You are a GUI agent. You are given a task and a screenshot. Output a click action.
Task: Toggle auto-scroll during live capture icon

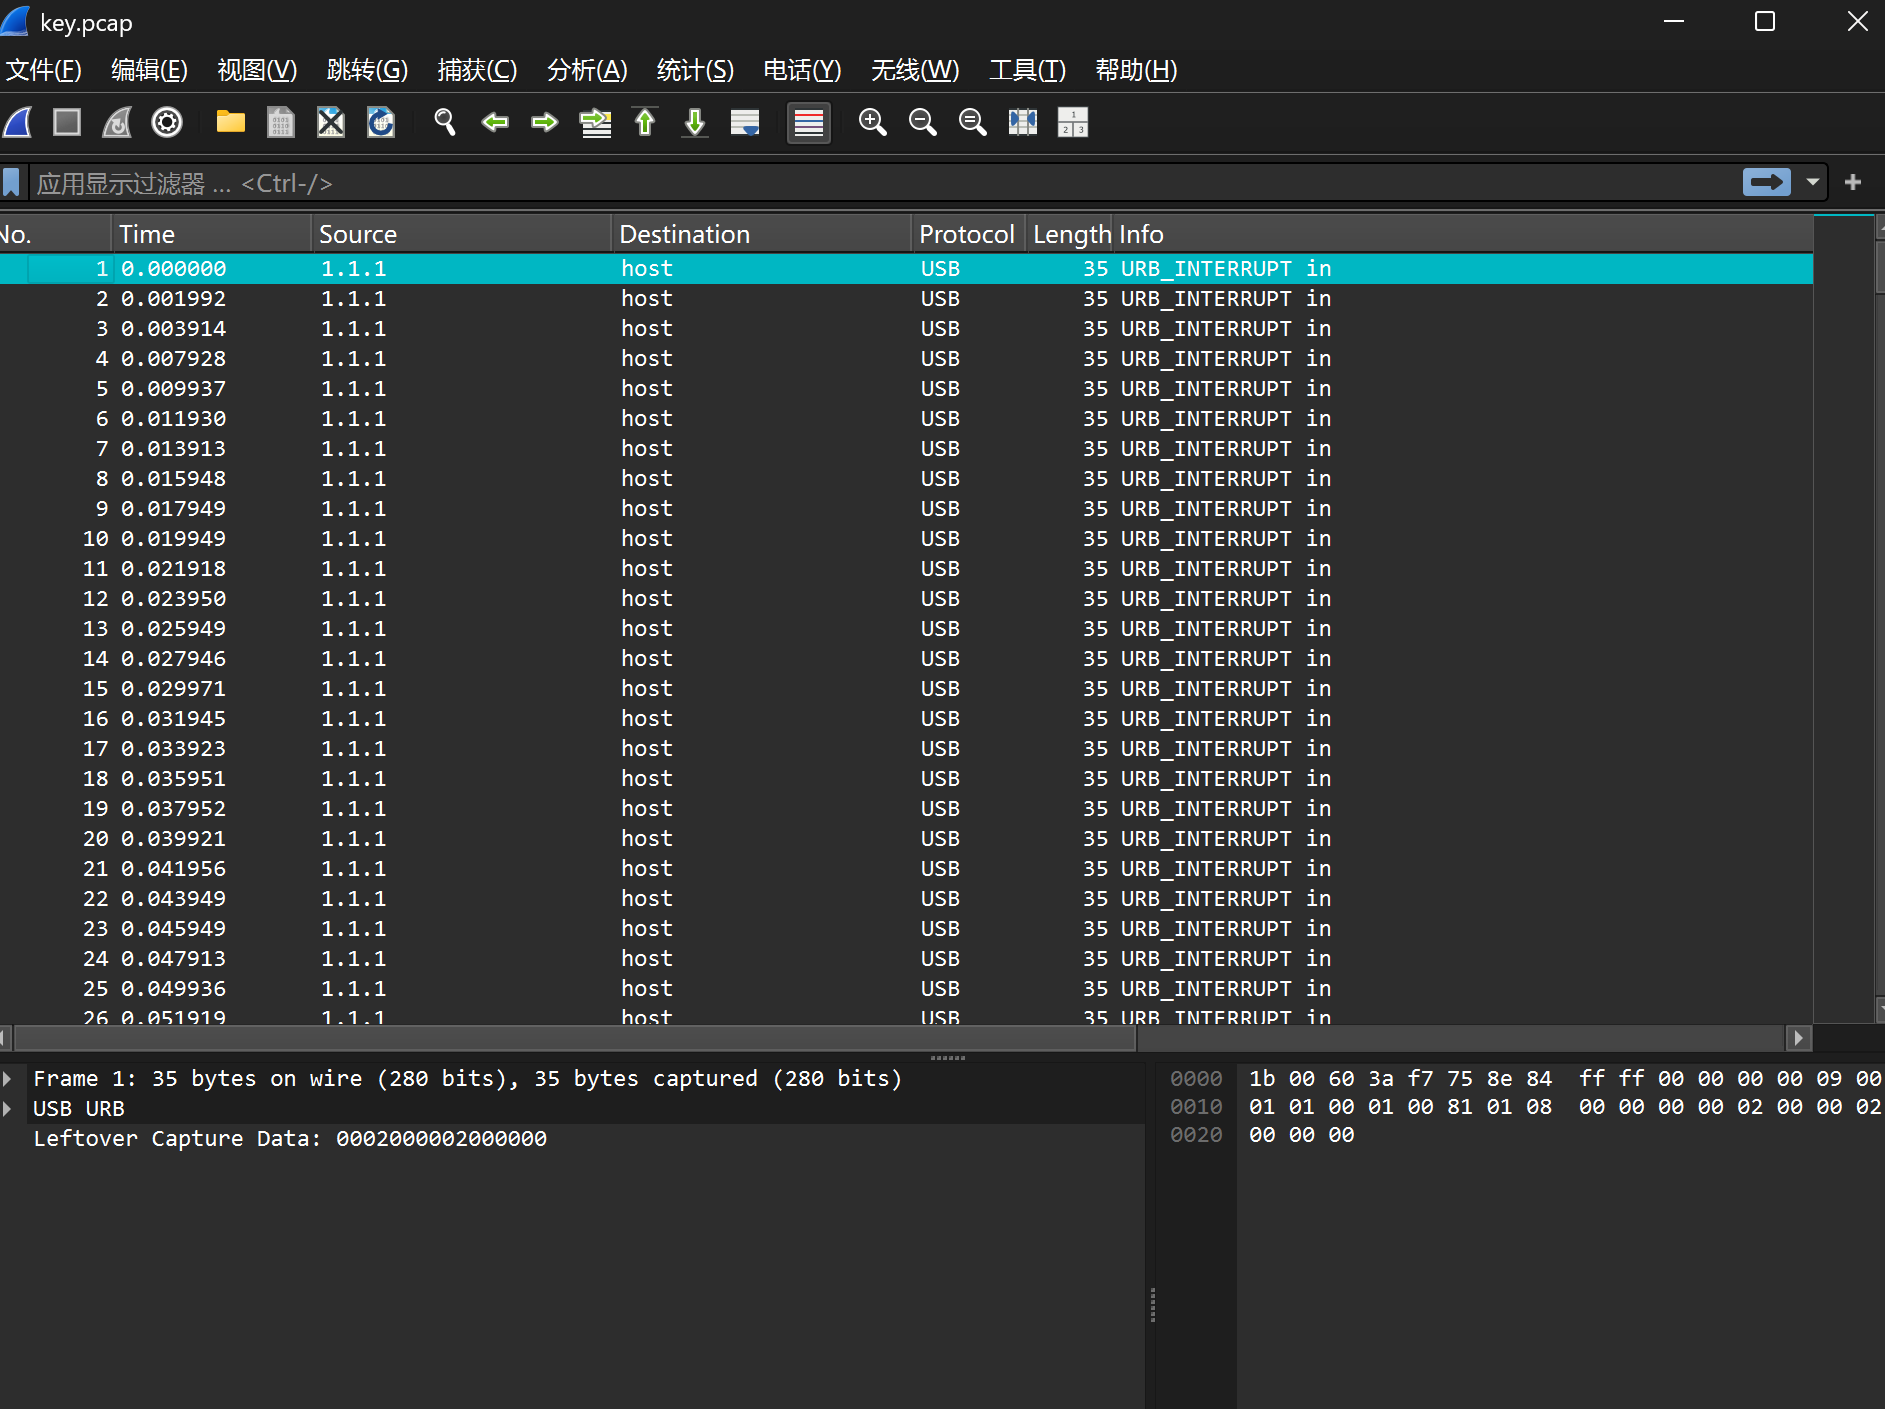pyautogui.click(x=745, y=122)
